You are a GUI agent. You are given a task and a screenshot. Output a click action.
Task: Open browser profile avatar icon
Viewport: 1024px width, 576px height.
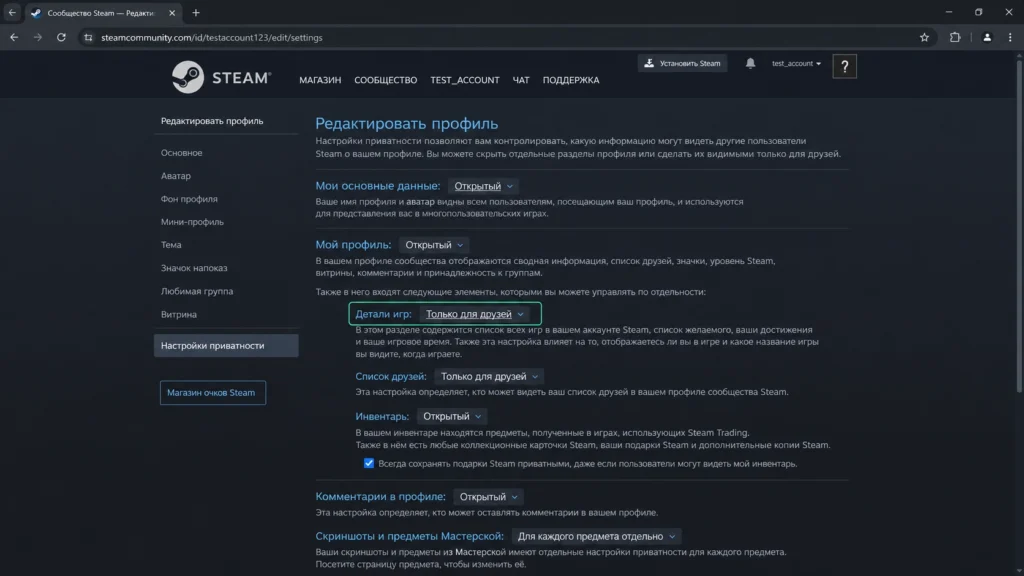[x=987, y=37]
